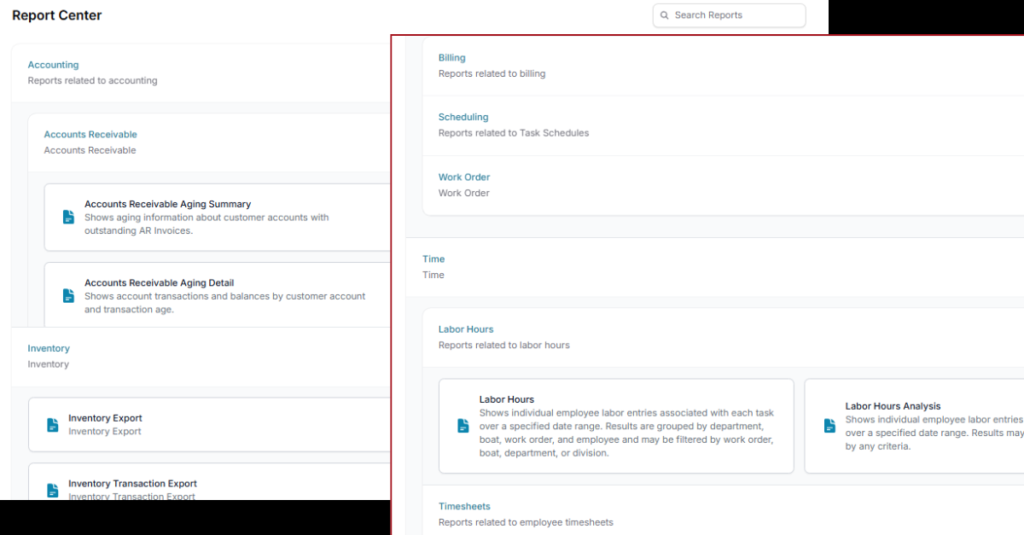Open the Accounting category link

click(x=53, y=65)
